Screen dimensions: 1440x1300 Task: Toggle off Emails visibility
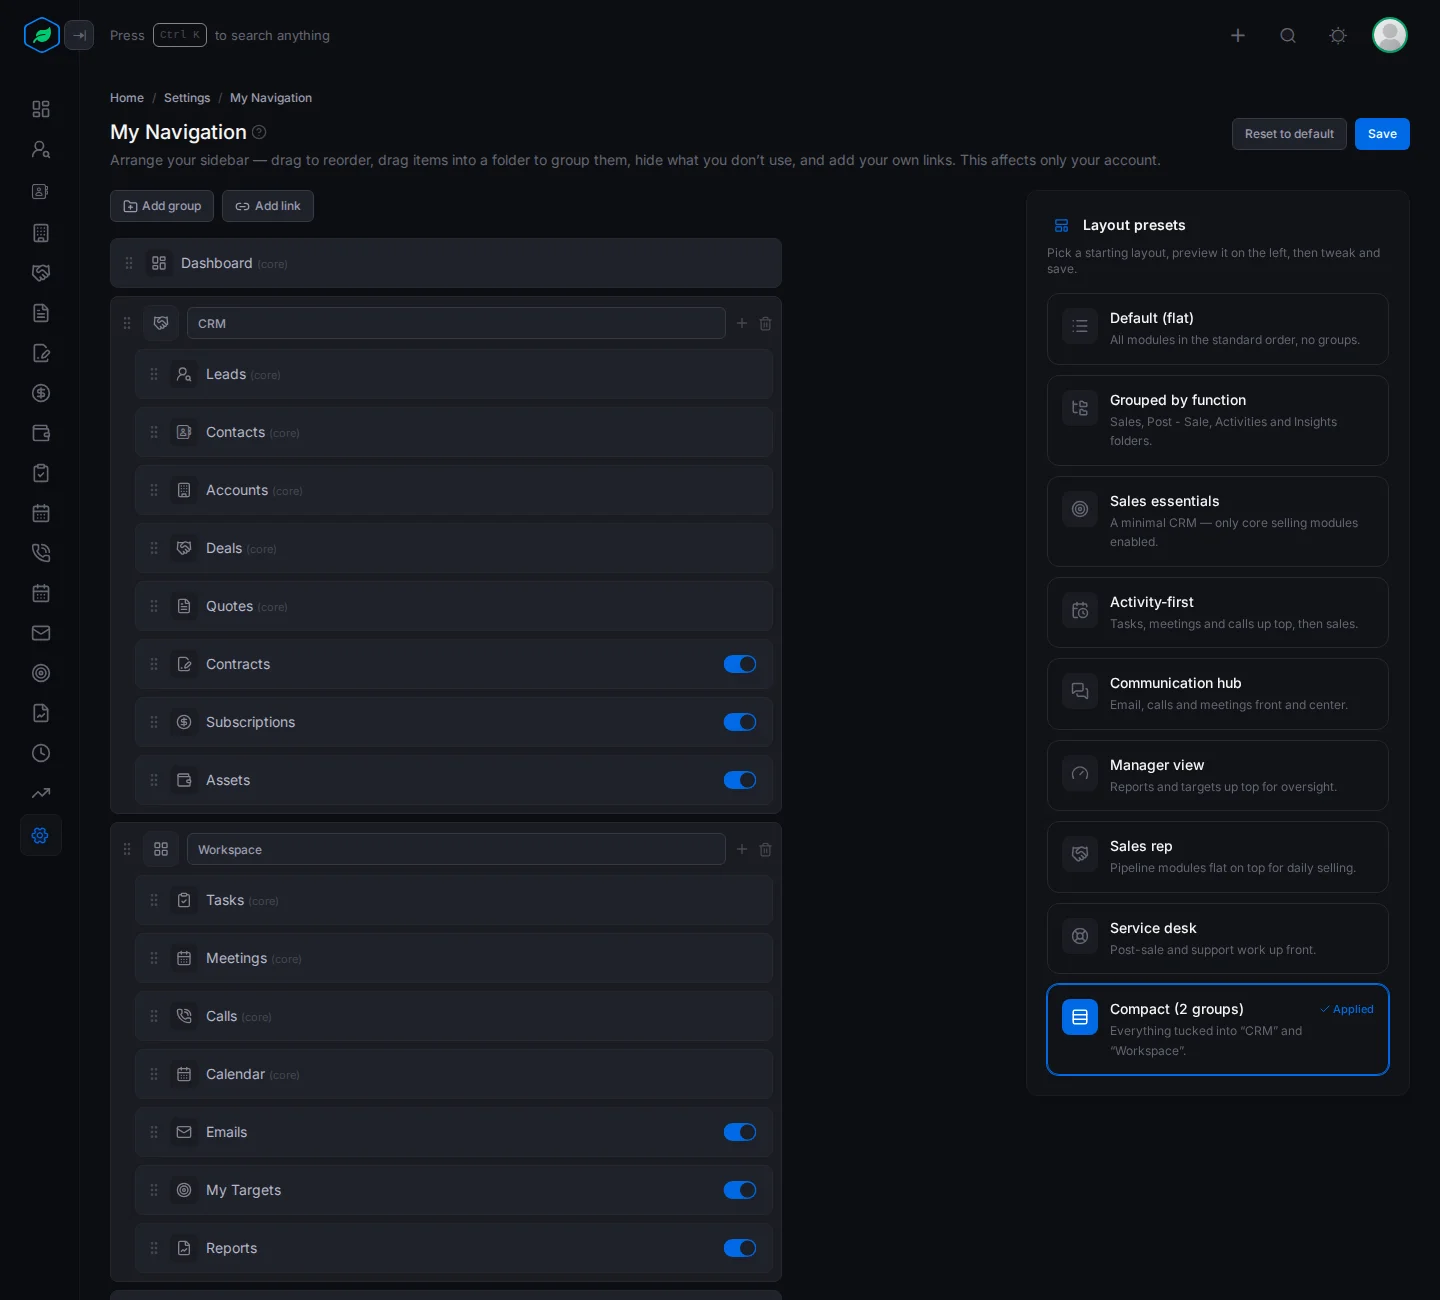pyautogui.click(x=740, y=1132)
